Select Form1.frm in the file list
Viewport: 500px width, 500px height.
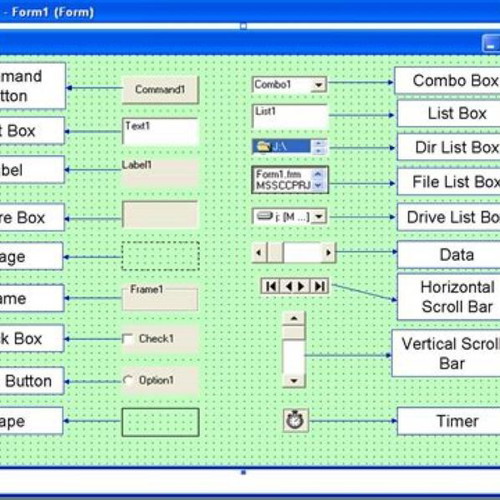click(x=279, y=174)
